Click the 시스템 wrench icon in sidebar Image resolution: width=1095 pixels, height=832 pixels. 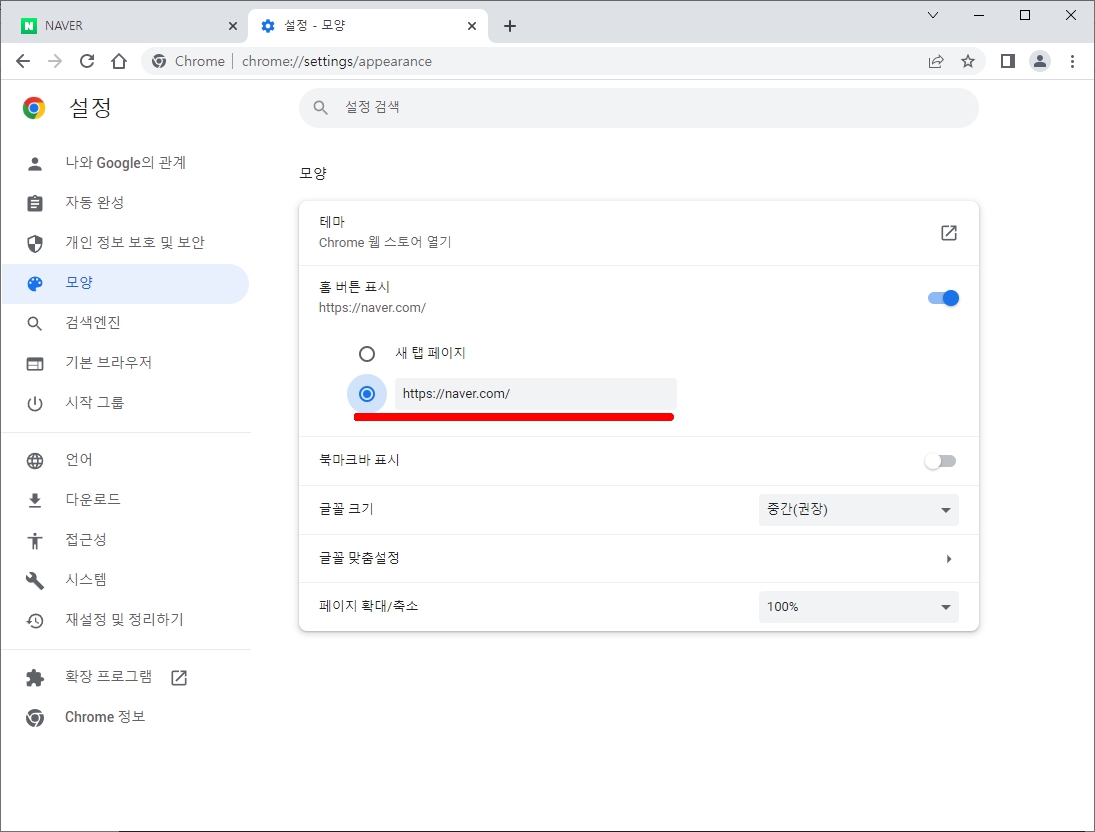coord(35,580)
